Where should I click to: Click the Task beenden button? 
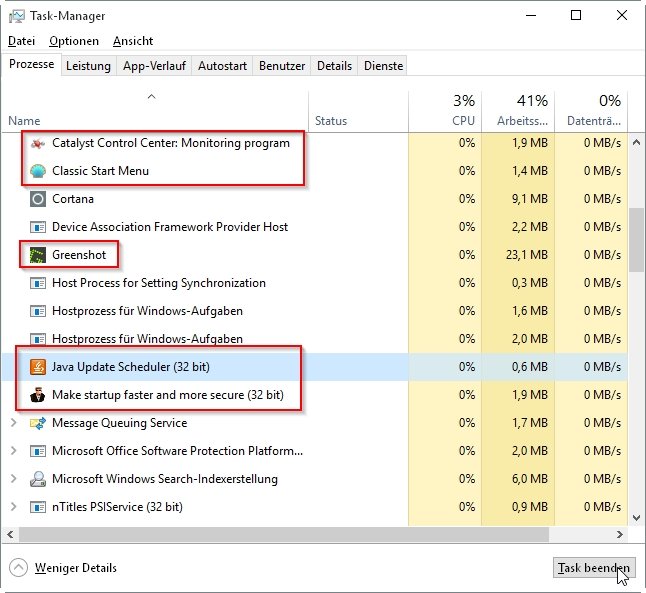coord(594,568)
